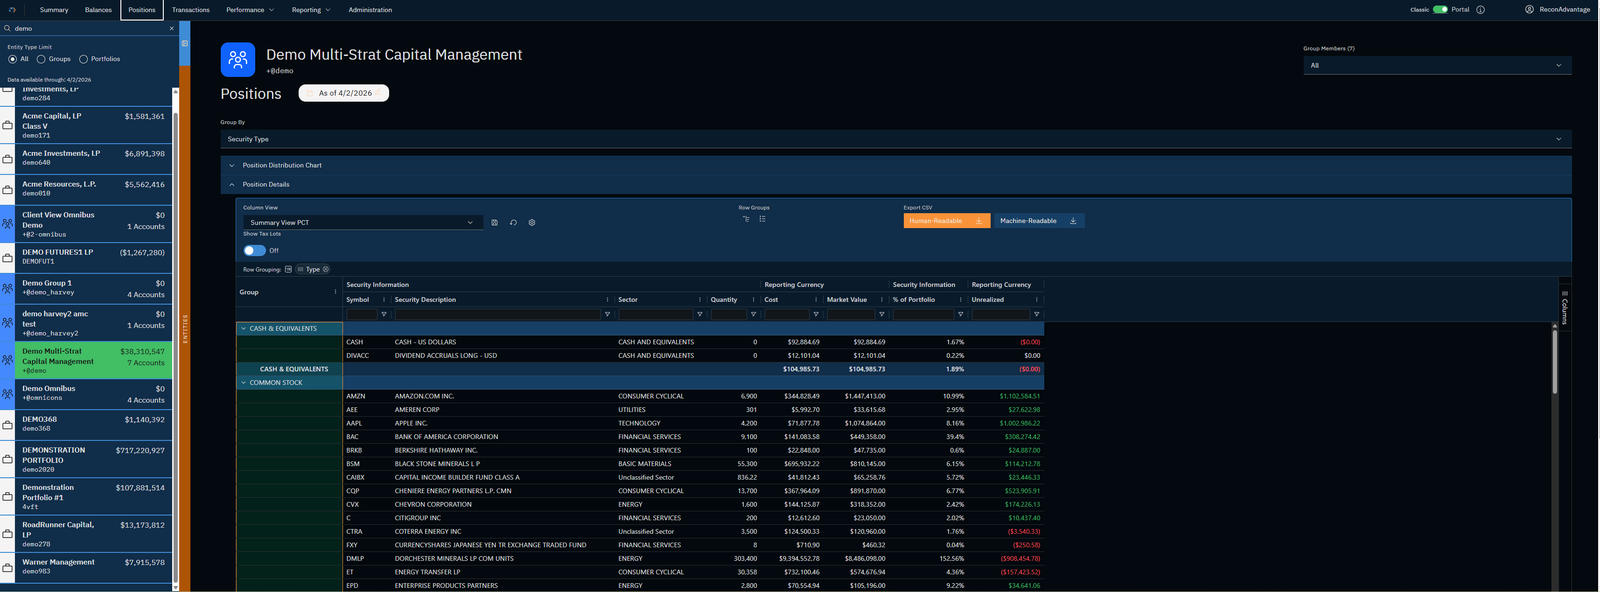This screenshot has width=1600, height=592.
Task: Click the CHEVRON CORPORATION cell
Action: click(433, 504)
